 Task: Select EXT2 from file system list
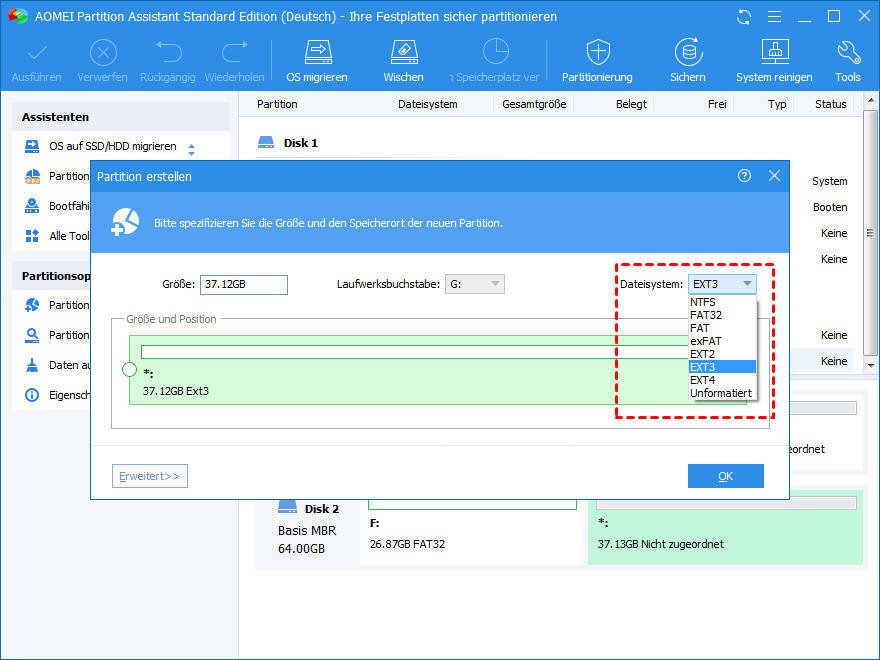pos(722,354)
